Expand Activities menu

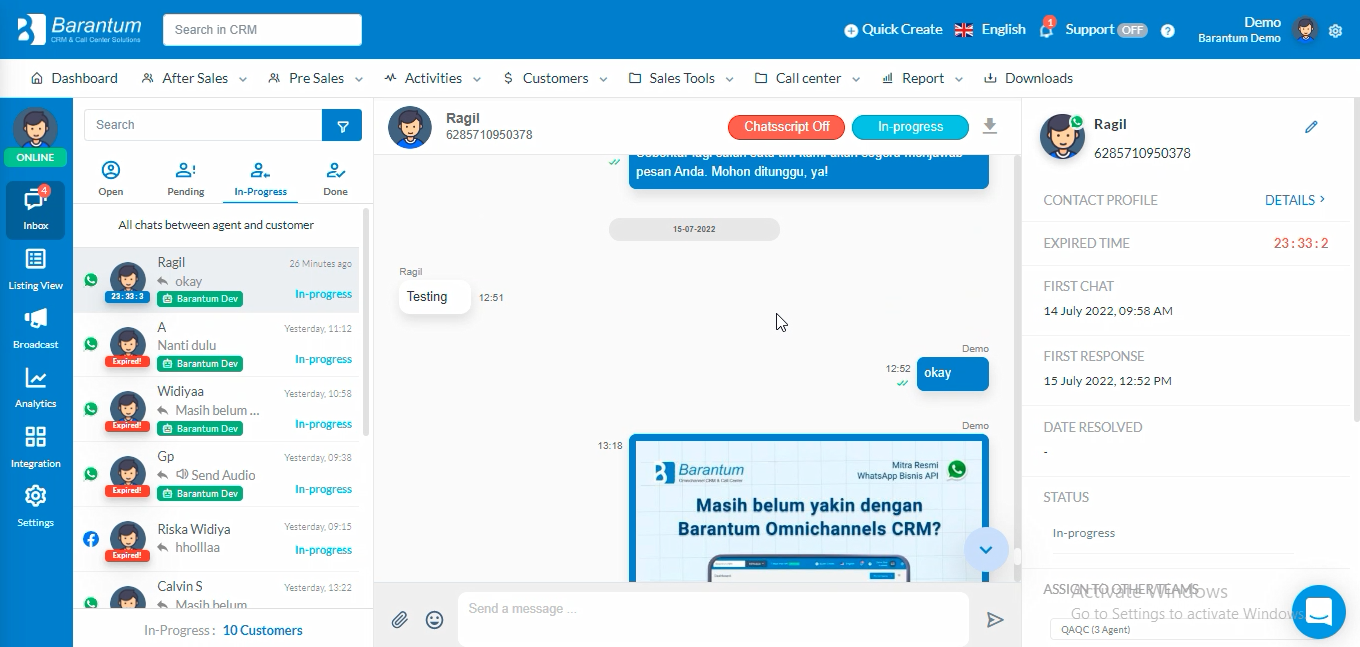[x=433, y=78]
